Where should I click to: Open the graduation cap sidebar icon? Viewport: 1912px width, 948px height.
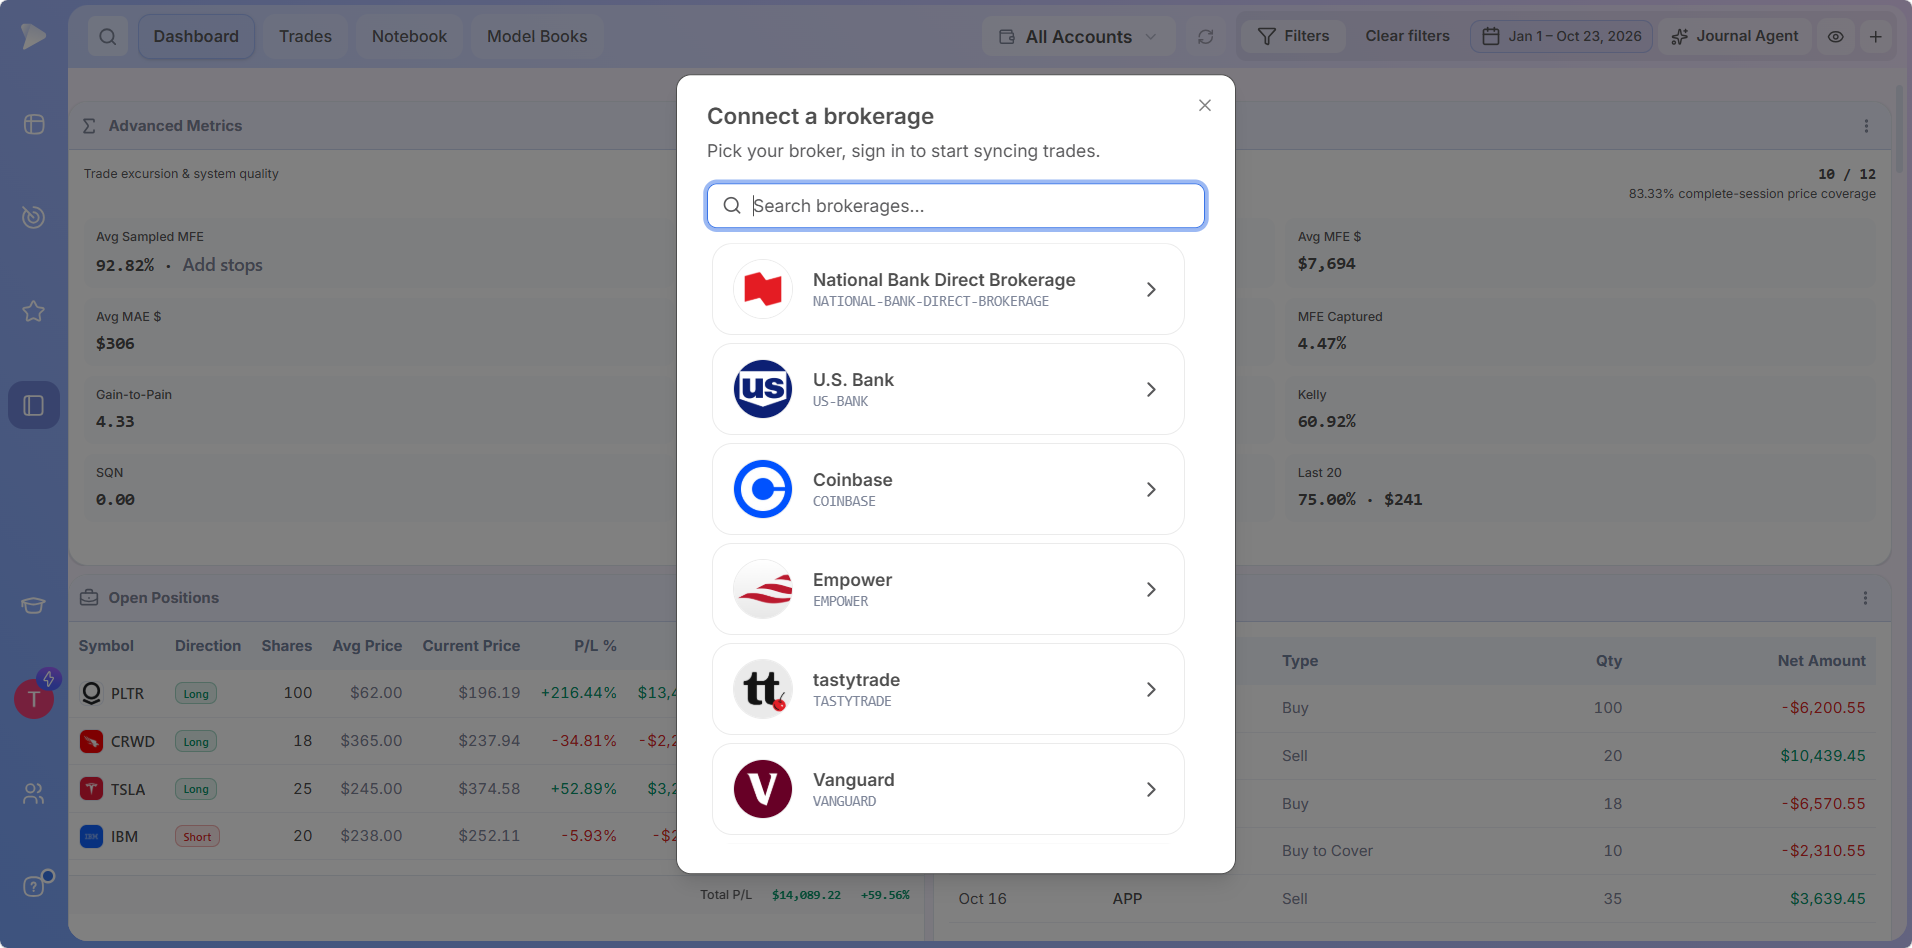[34, 605]
